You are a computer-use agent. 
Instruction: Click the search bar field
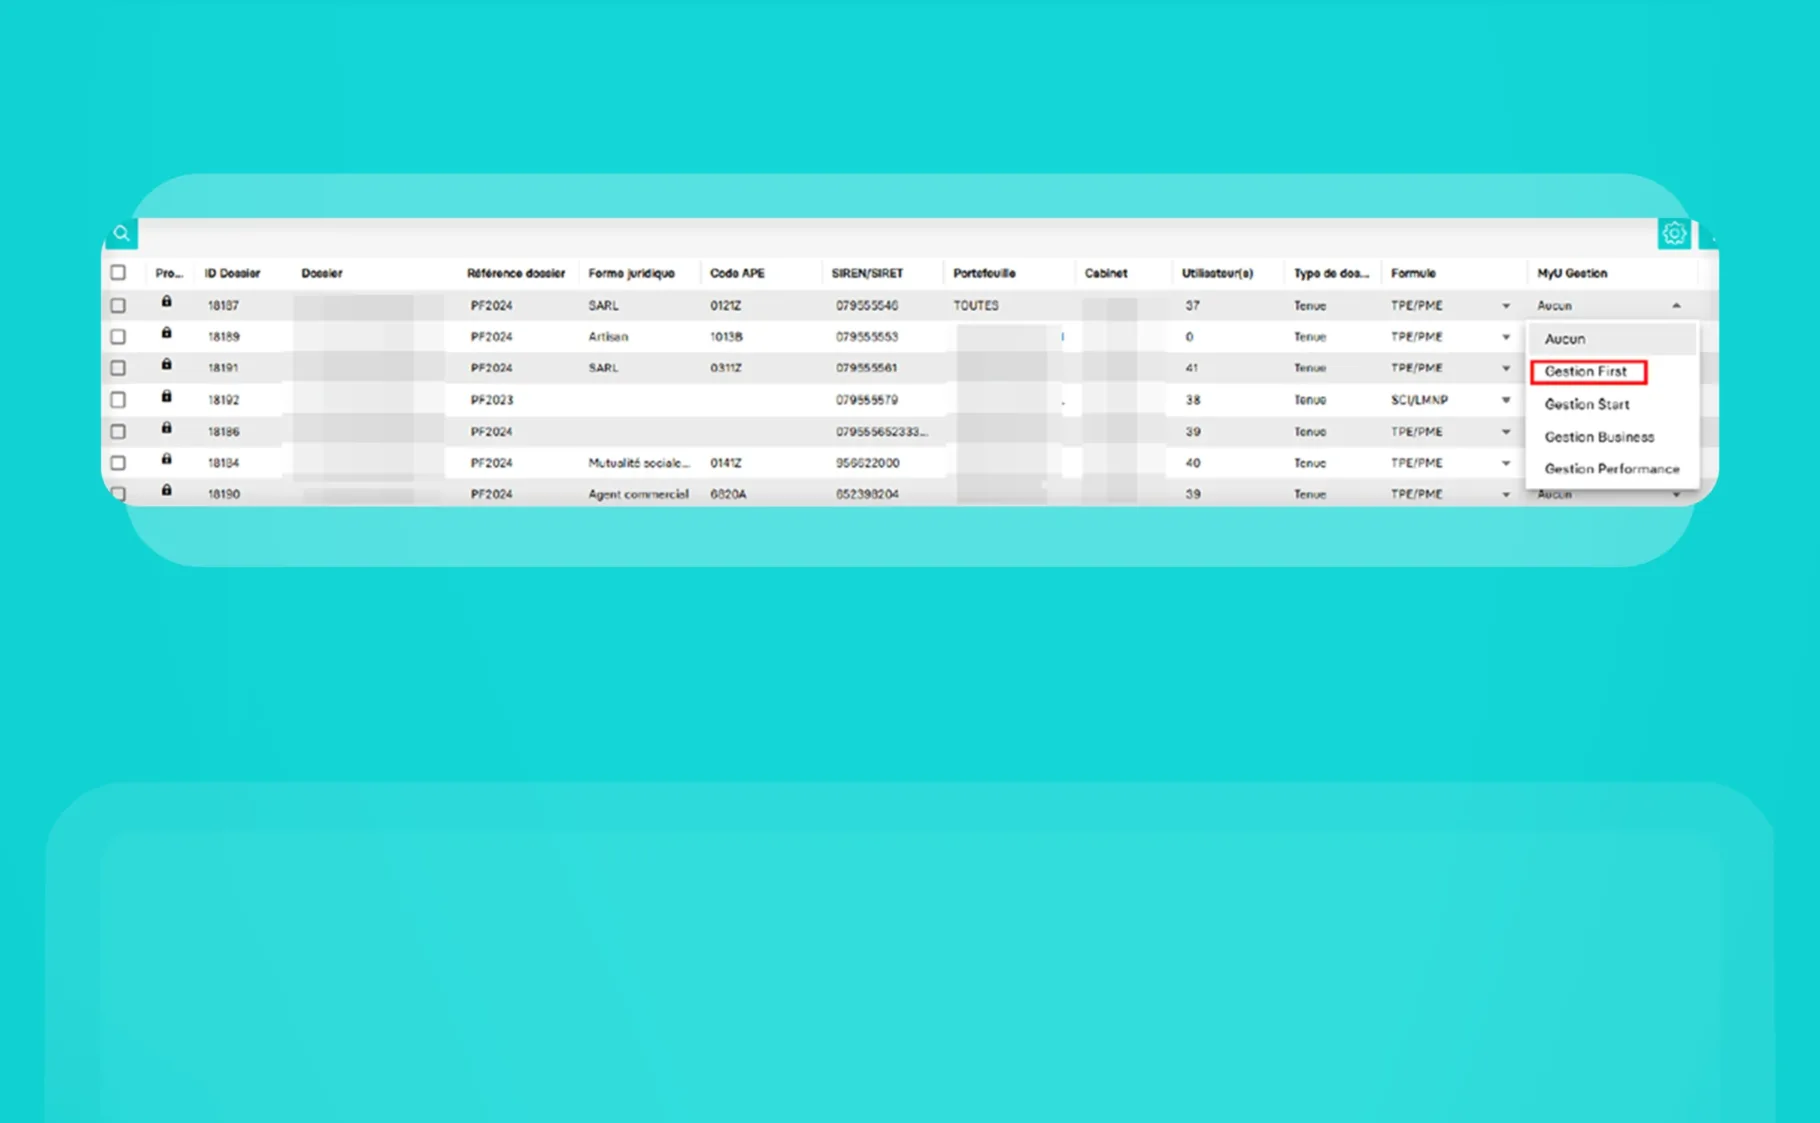tap(897, 234)
